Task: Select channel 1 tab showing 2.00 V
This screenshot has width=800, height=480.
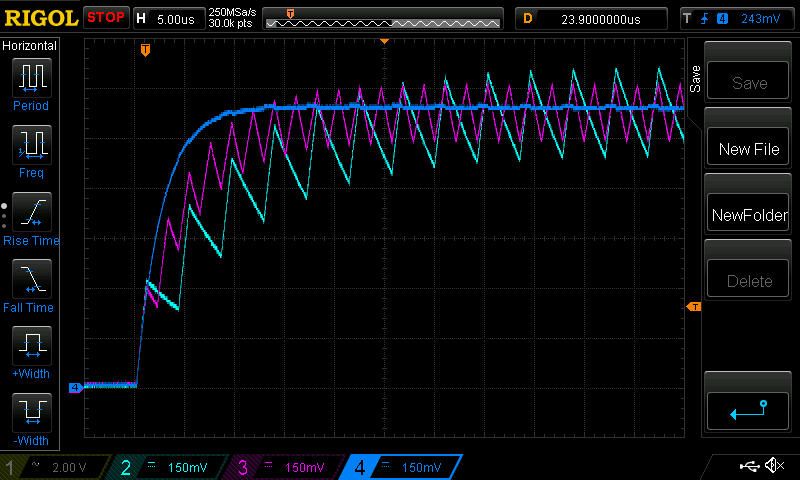Action: [55, 467]
